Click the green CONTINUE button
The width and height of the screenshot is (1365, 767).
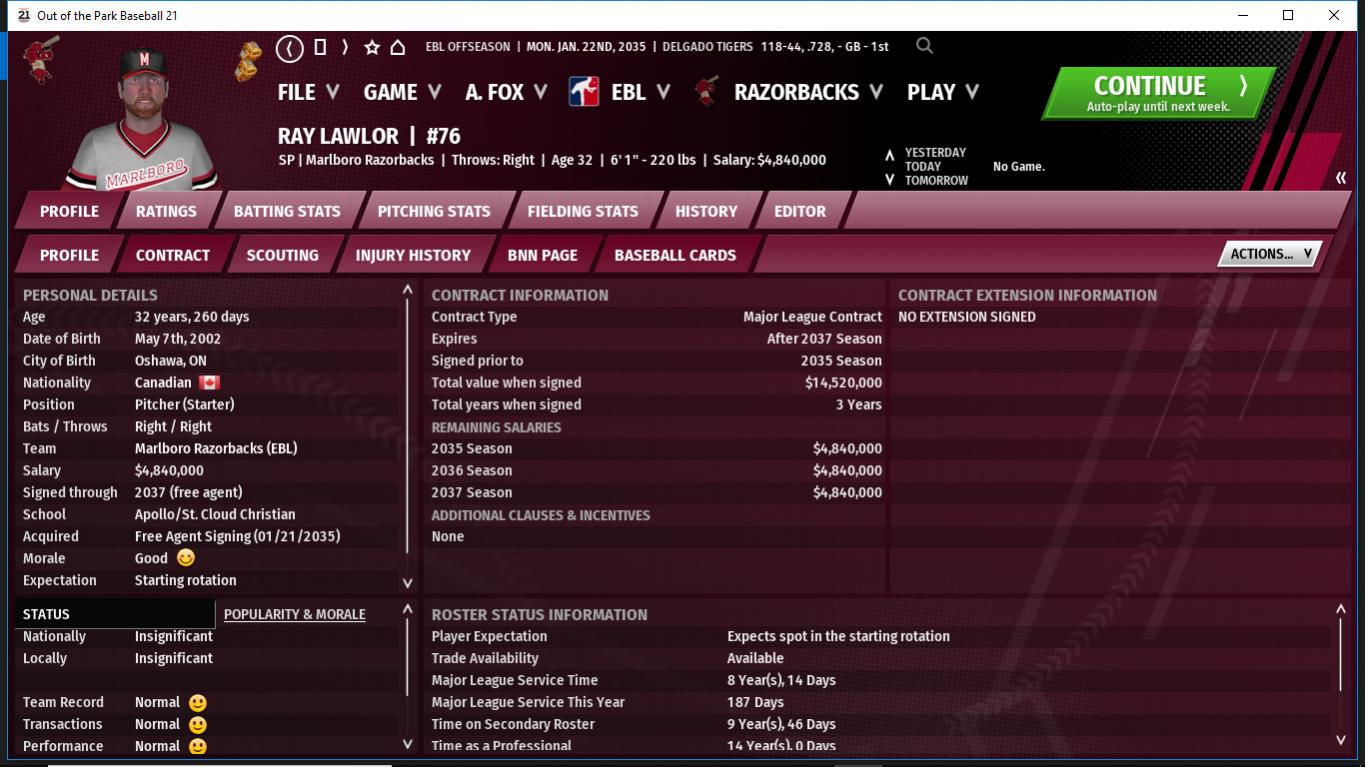coord(1159,93)
